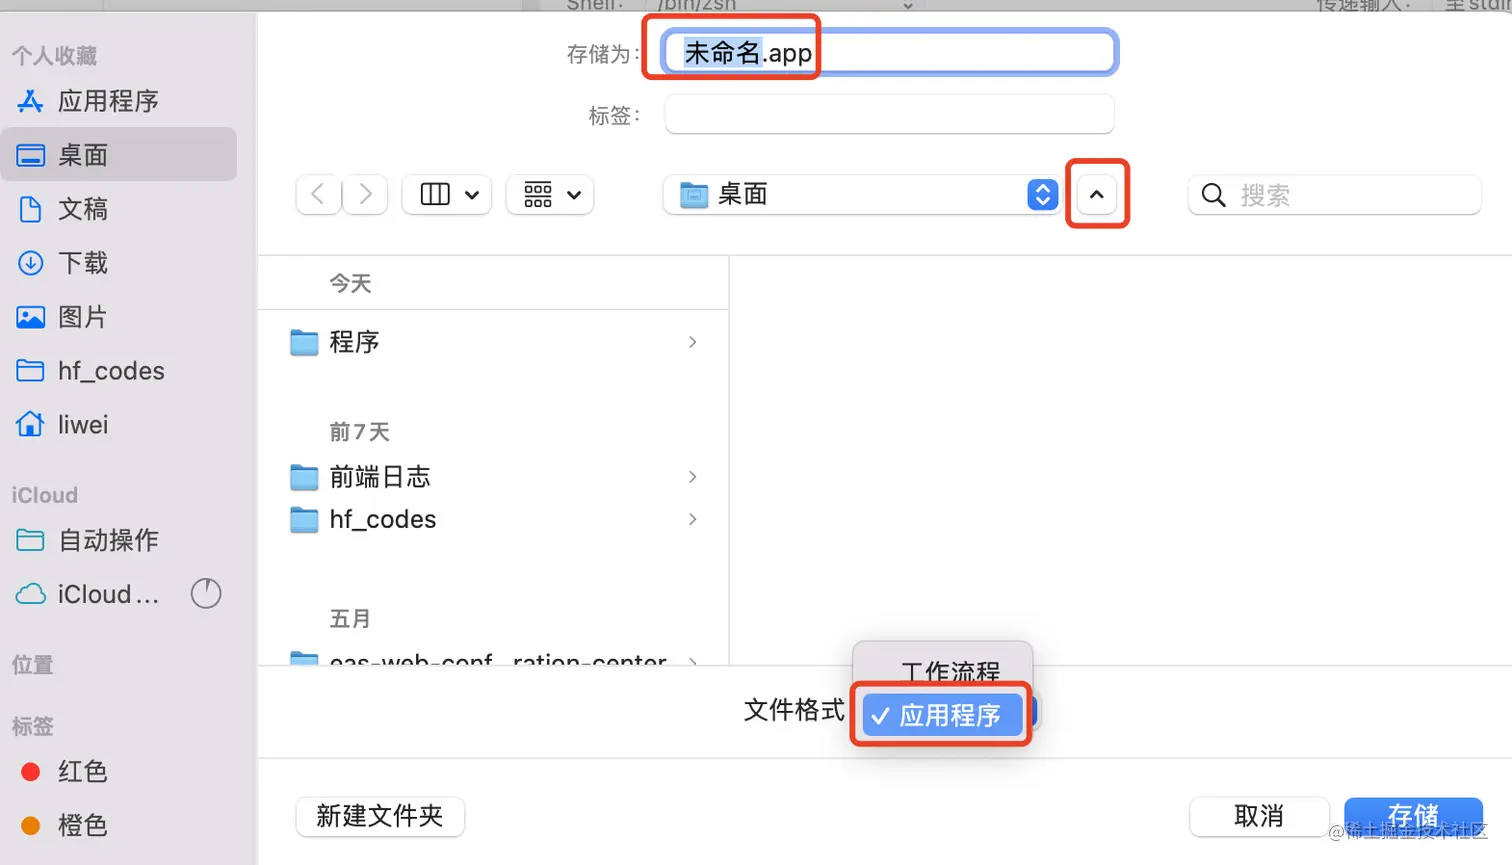Click the search (搜索) field
This screenshot has height=865, width=1512.
1335,195
